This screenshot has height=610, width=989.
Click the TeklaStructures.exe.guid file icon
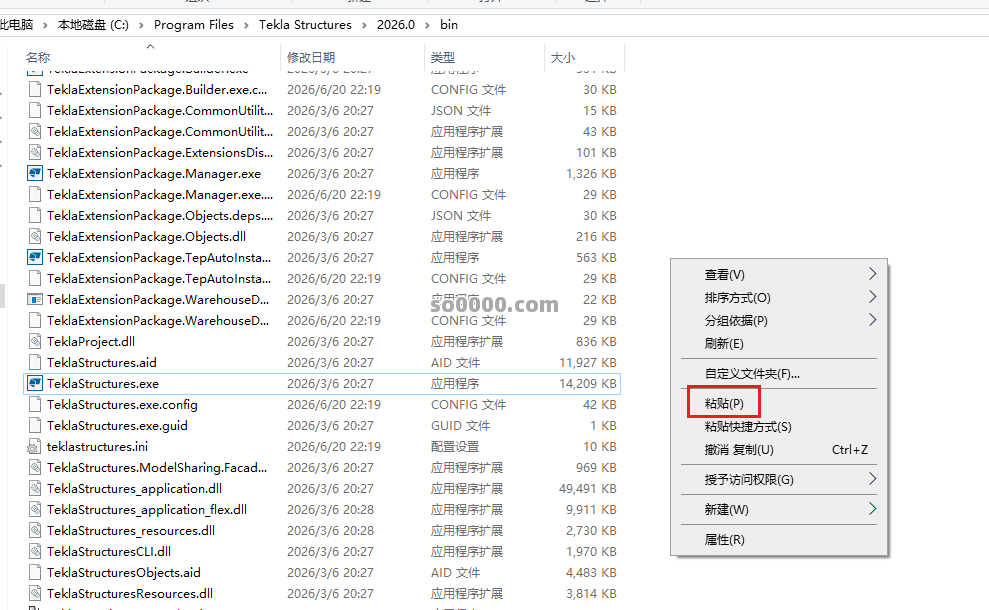click(x=35, y=426)
